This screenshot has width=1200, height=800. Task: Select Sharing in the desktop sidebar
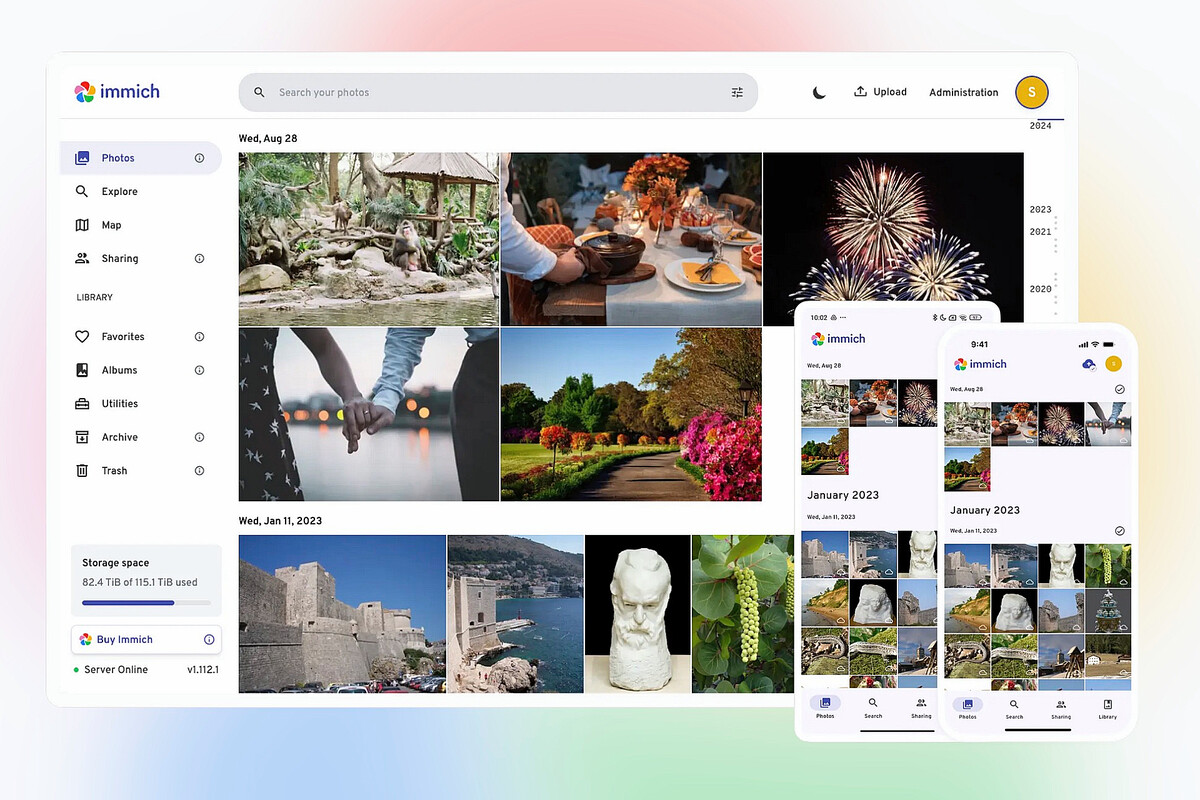tap(119, 258)
